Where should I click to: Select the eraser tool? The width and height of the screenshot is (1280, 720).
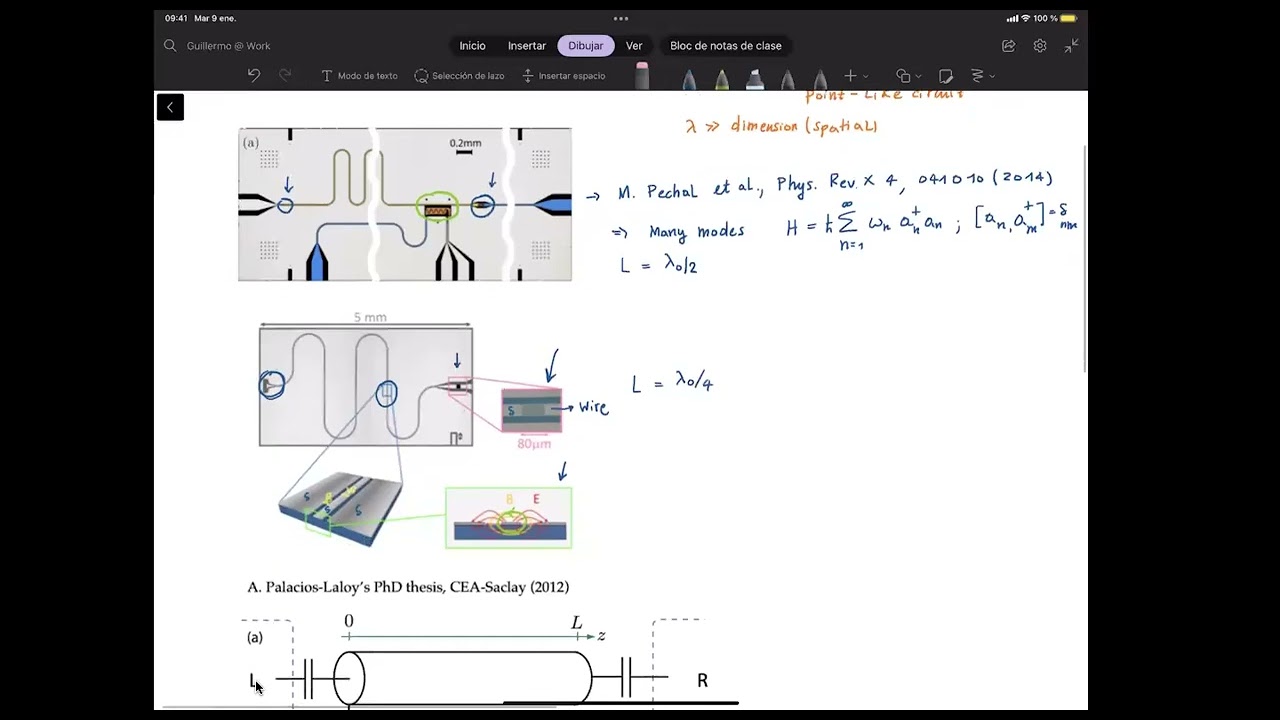(x=642, y=76)
